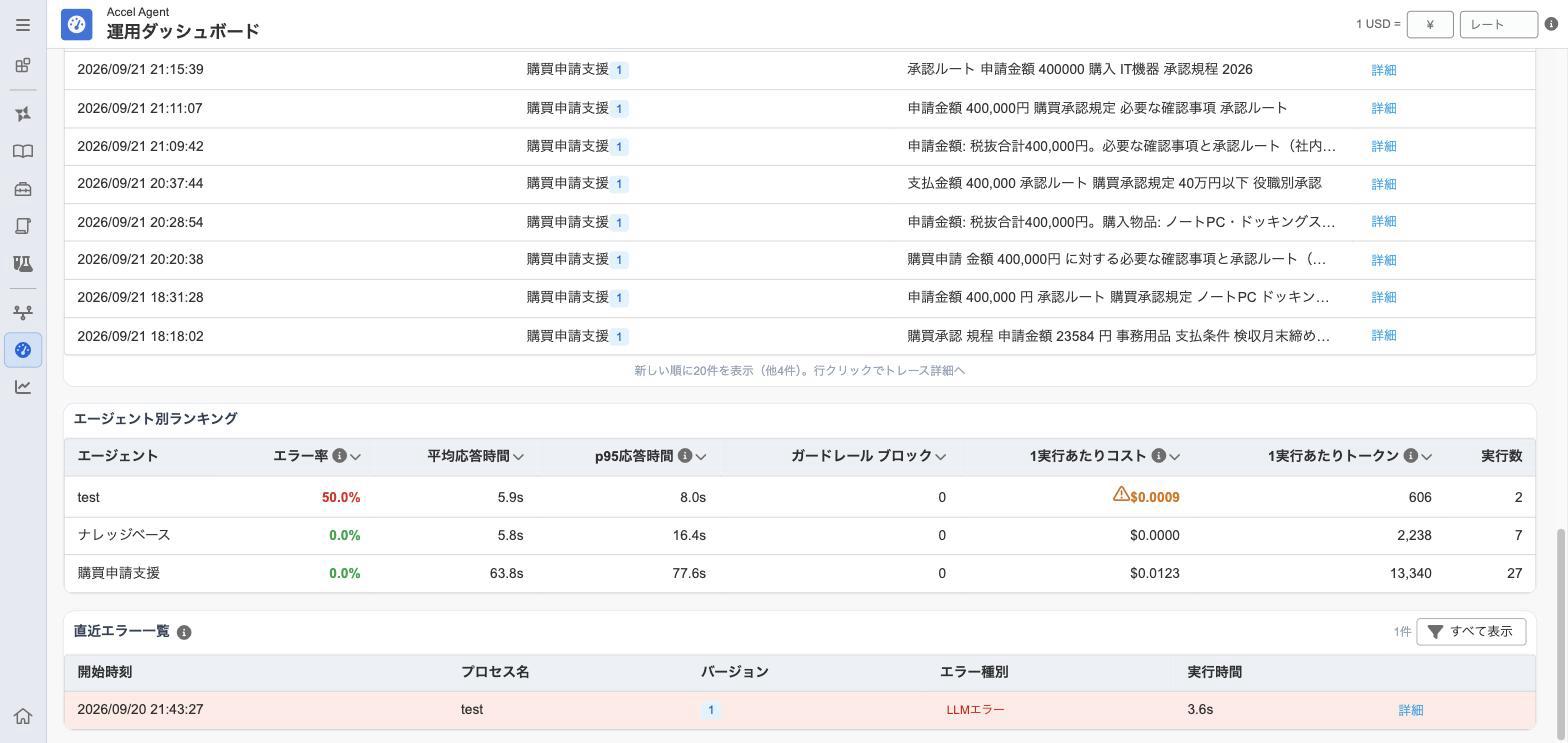
Task: Open 詳細 link for the LLMエラー row
Action: pos(1411,710)
